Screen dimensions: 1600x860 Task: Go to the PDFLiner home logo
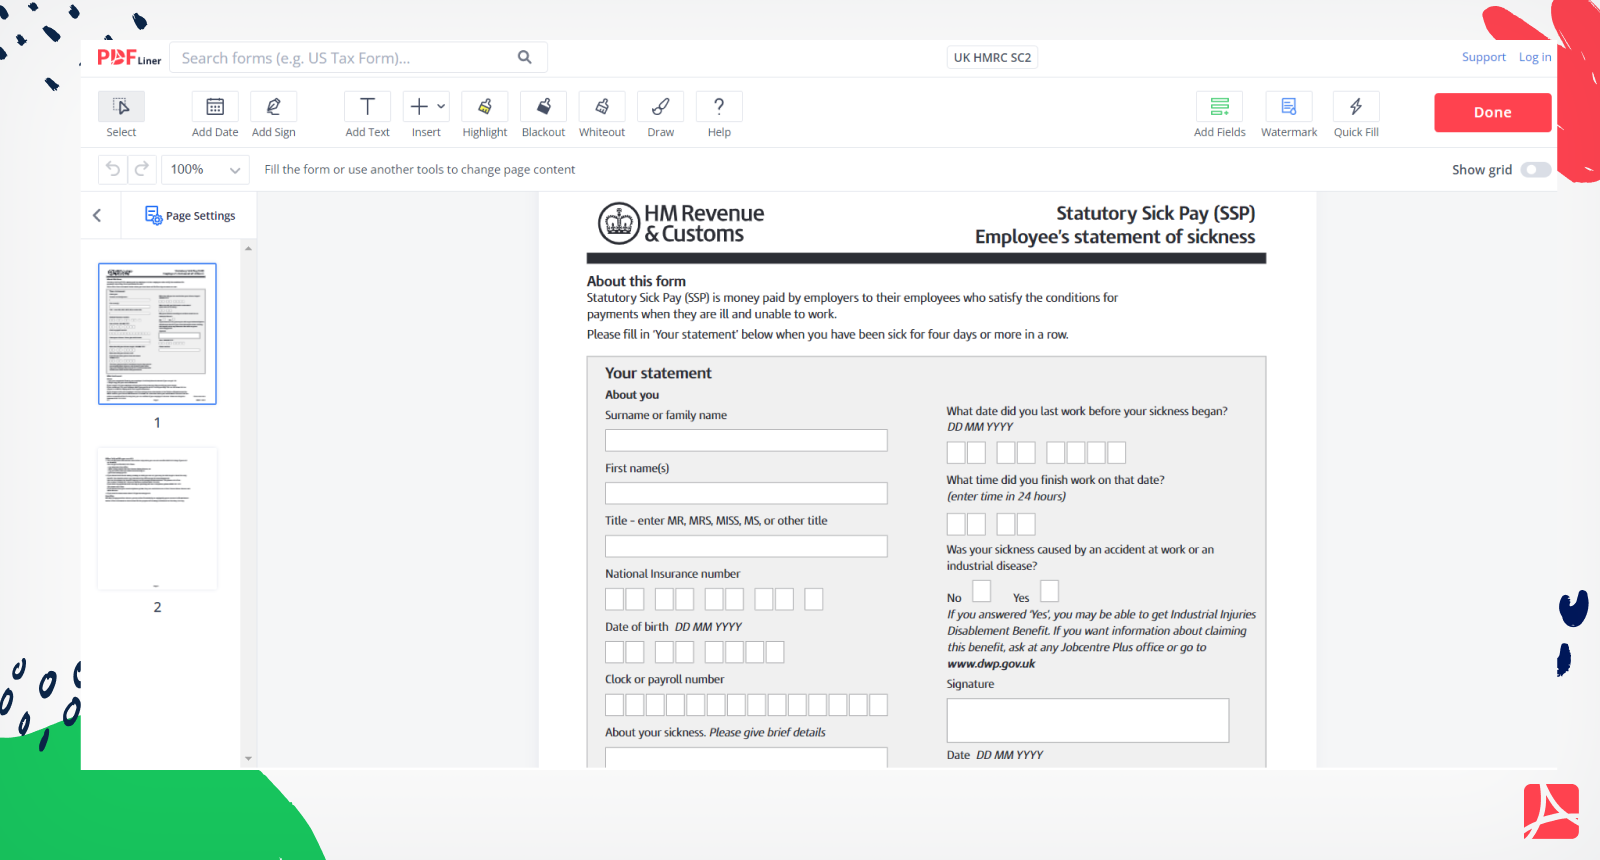point(129,57)
